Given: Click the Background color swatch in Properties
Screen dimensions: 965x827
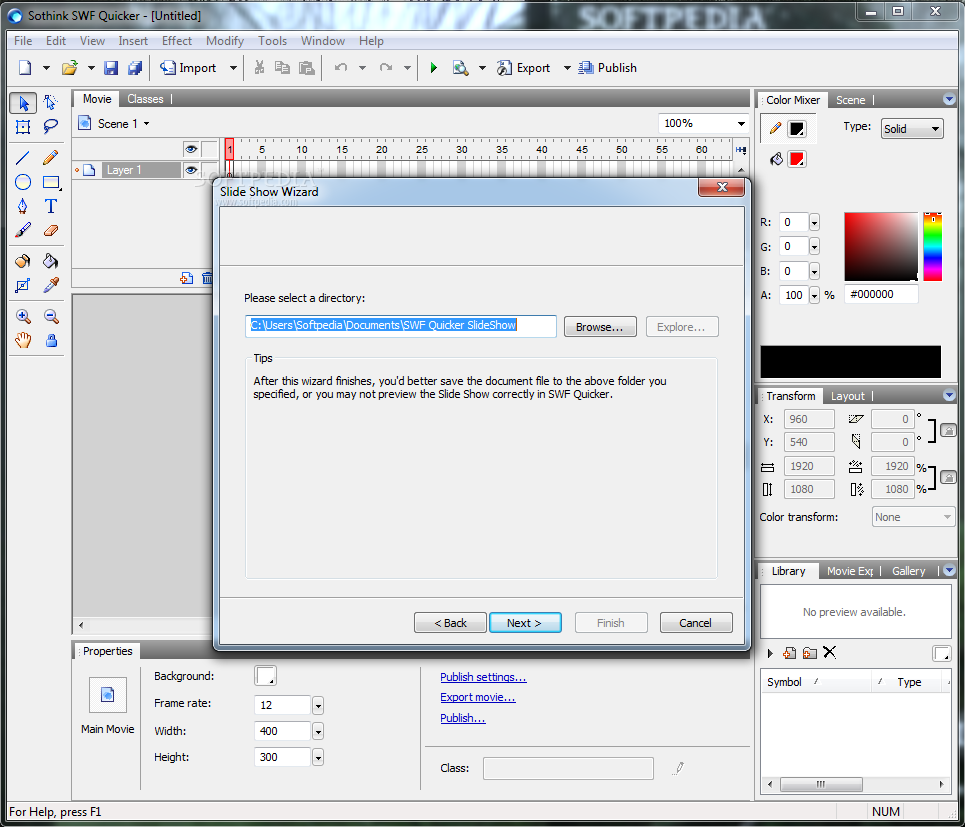Looking at the screenshot, I should click(265, 676).
